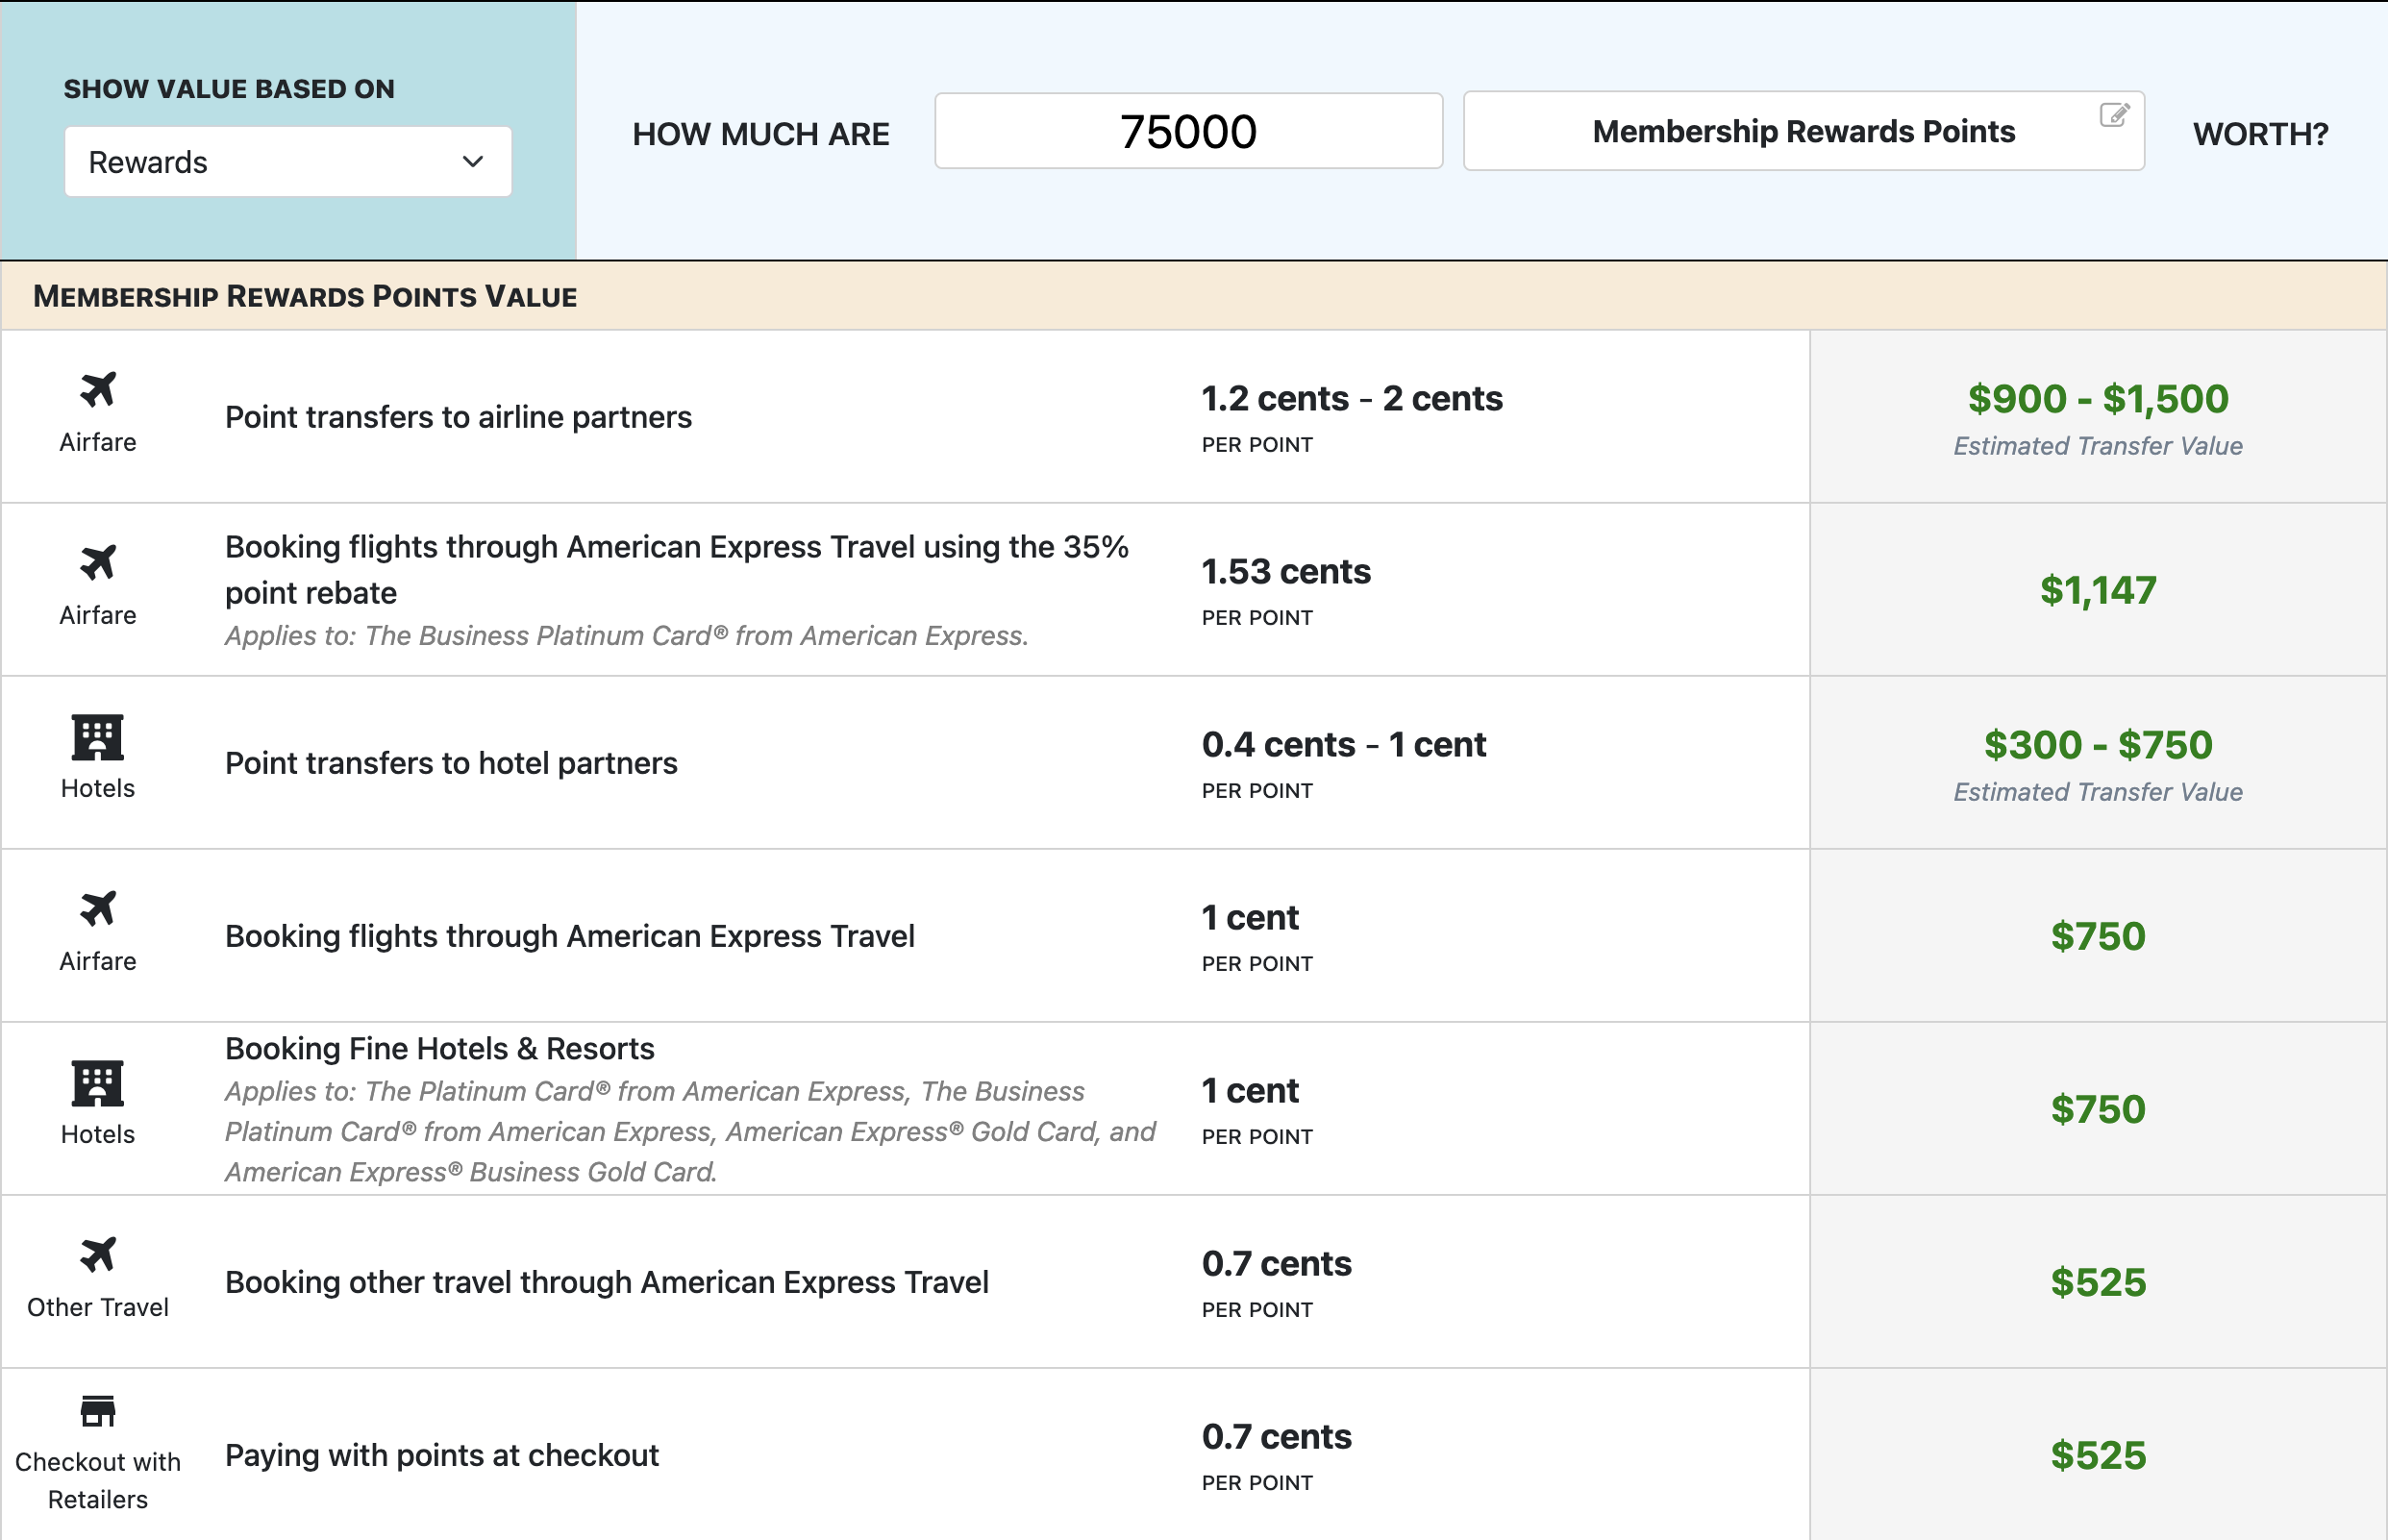The height and width of the screenshot is (1540, 2388).
Task: Click the Membership Rewards Points selector box
Action: pyautogui.click(x=1803, y=131)
